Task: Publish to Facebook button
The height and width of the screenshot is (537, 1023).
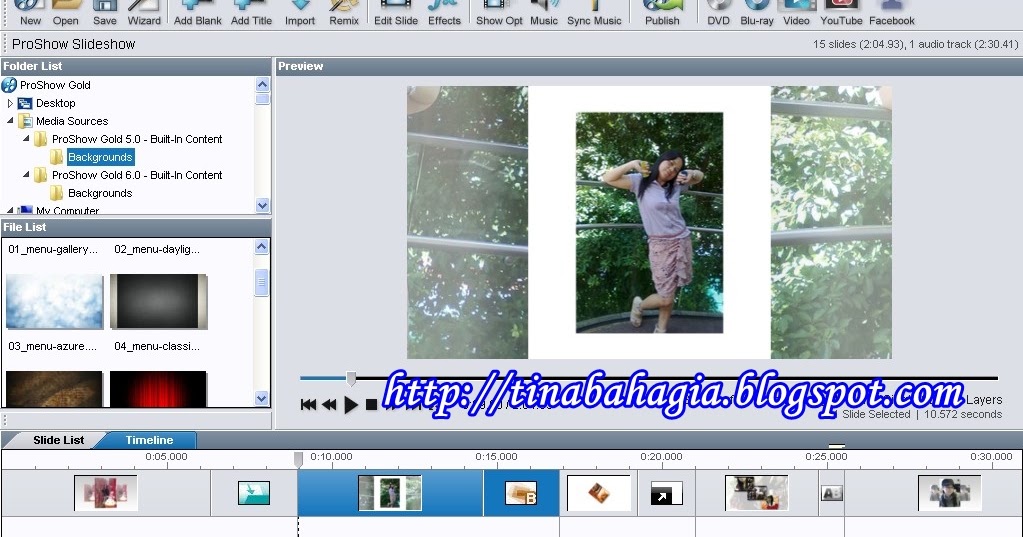Action: [891, 13]
